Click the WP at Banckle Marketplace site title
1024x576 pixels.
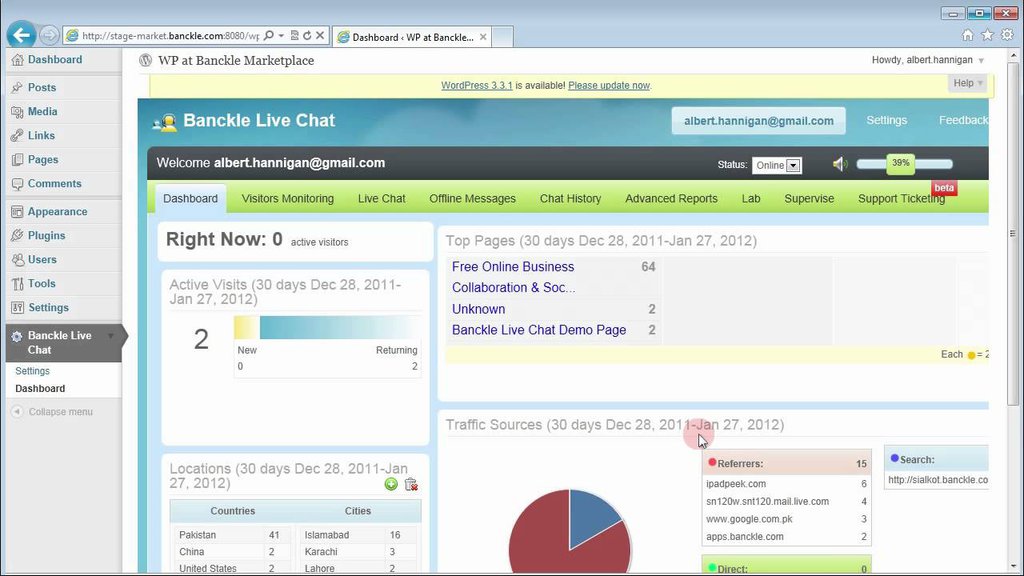(x=236, y=61)
